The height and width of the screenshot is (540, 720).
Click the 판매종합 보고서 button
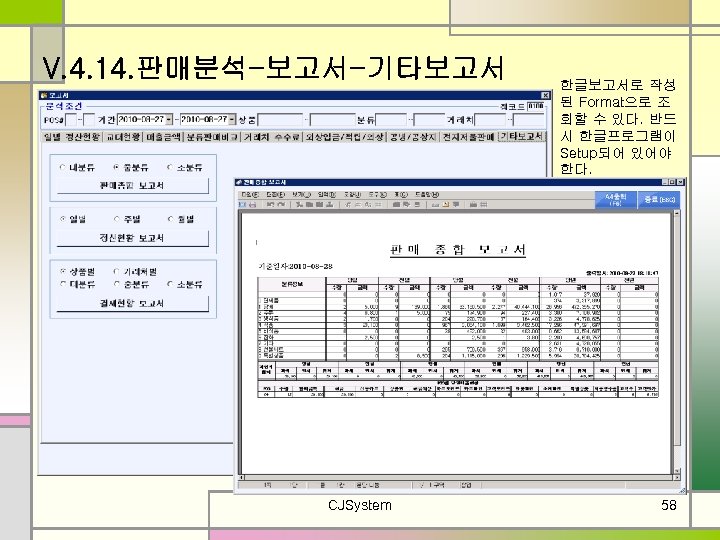(x=133, y=186)
